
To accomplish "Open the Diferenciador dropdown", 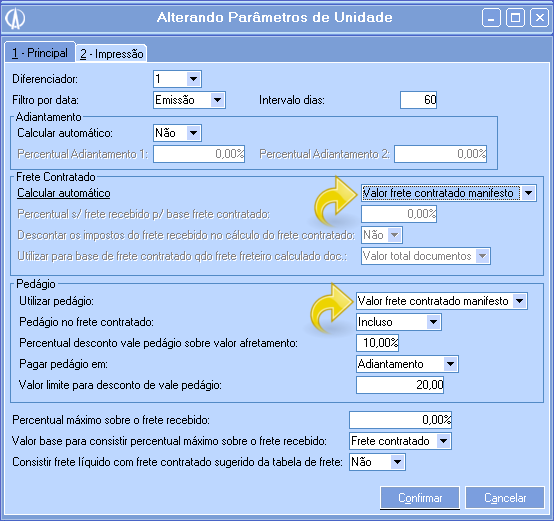I will point(193,79).
